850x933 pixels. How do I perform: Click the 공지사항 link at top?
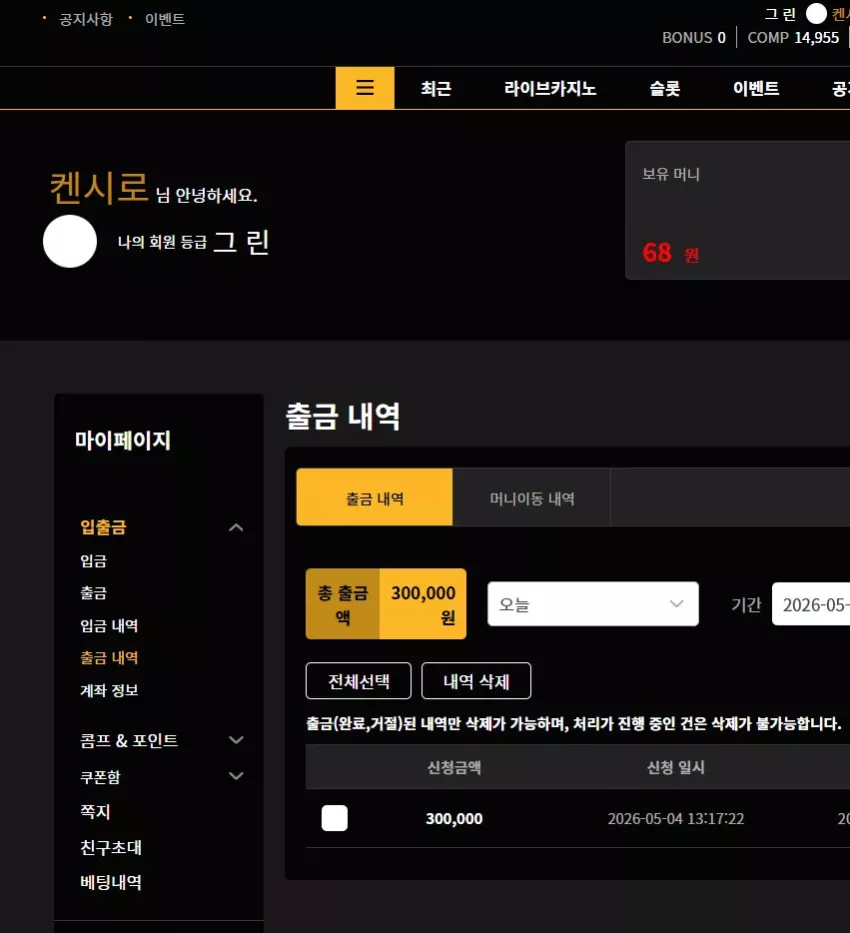tap(86, 19)
